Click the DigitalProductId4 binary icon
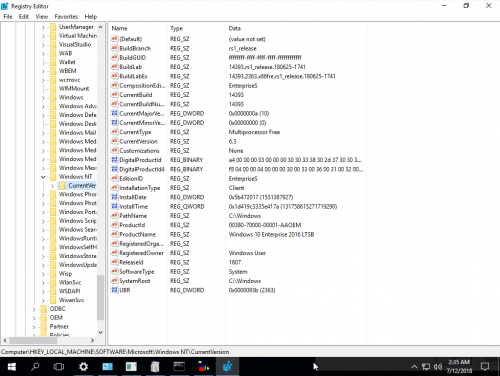Image resolution: width=500 pixels, height=376 pixels. click(x=114, y=169)
